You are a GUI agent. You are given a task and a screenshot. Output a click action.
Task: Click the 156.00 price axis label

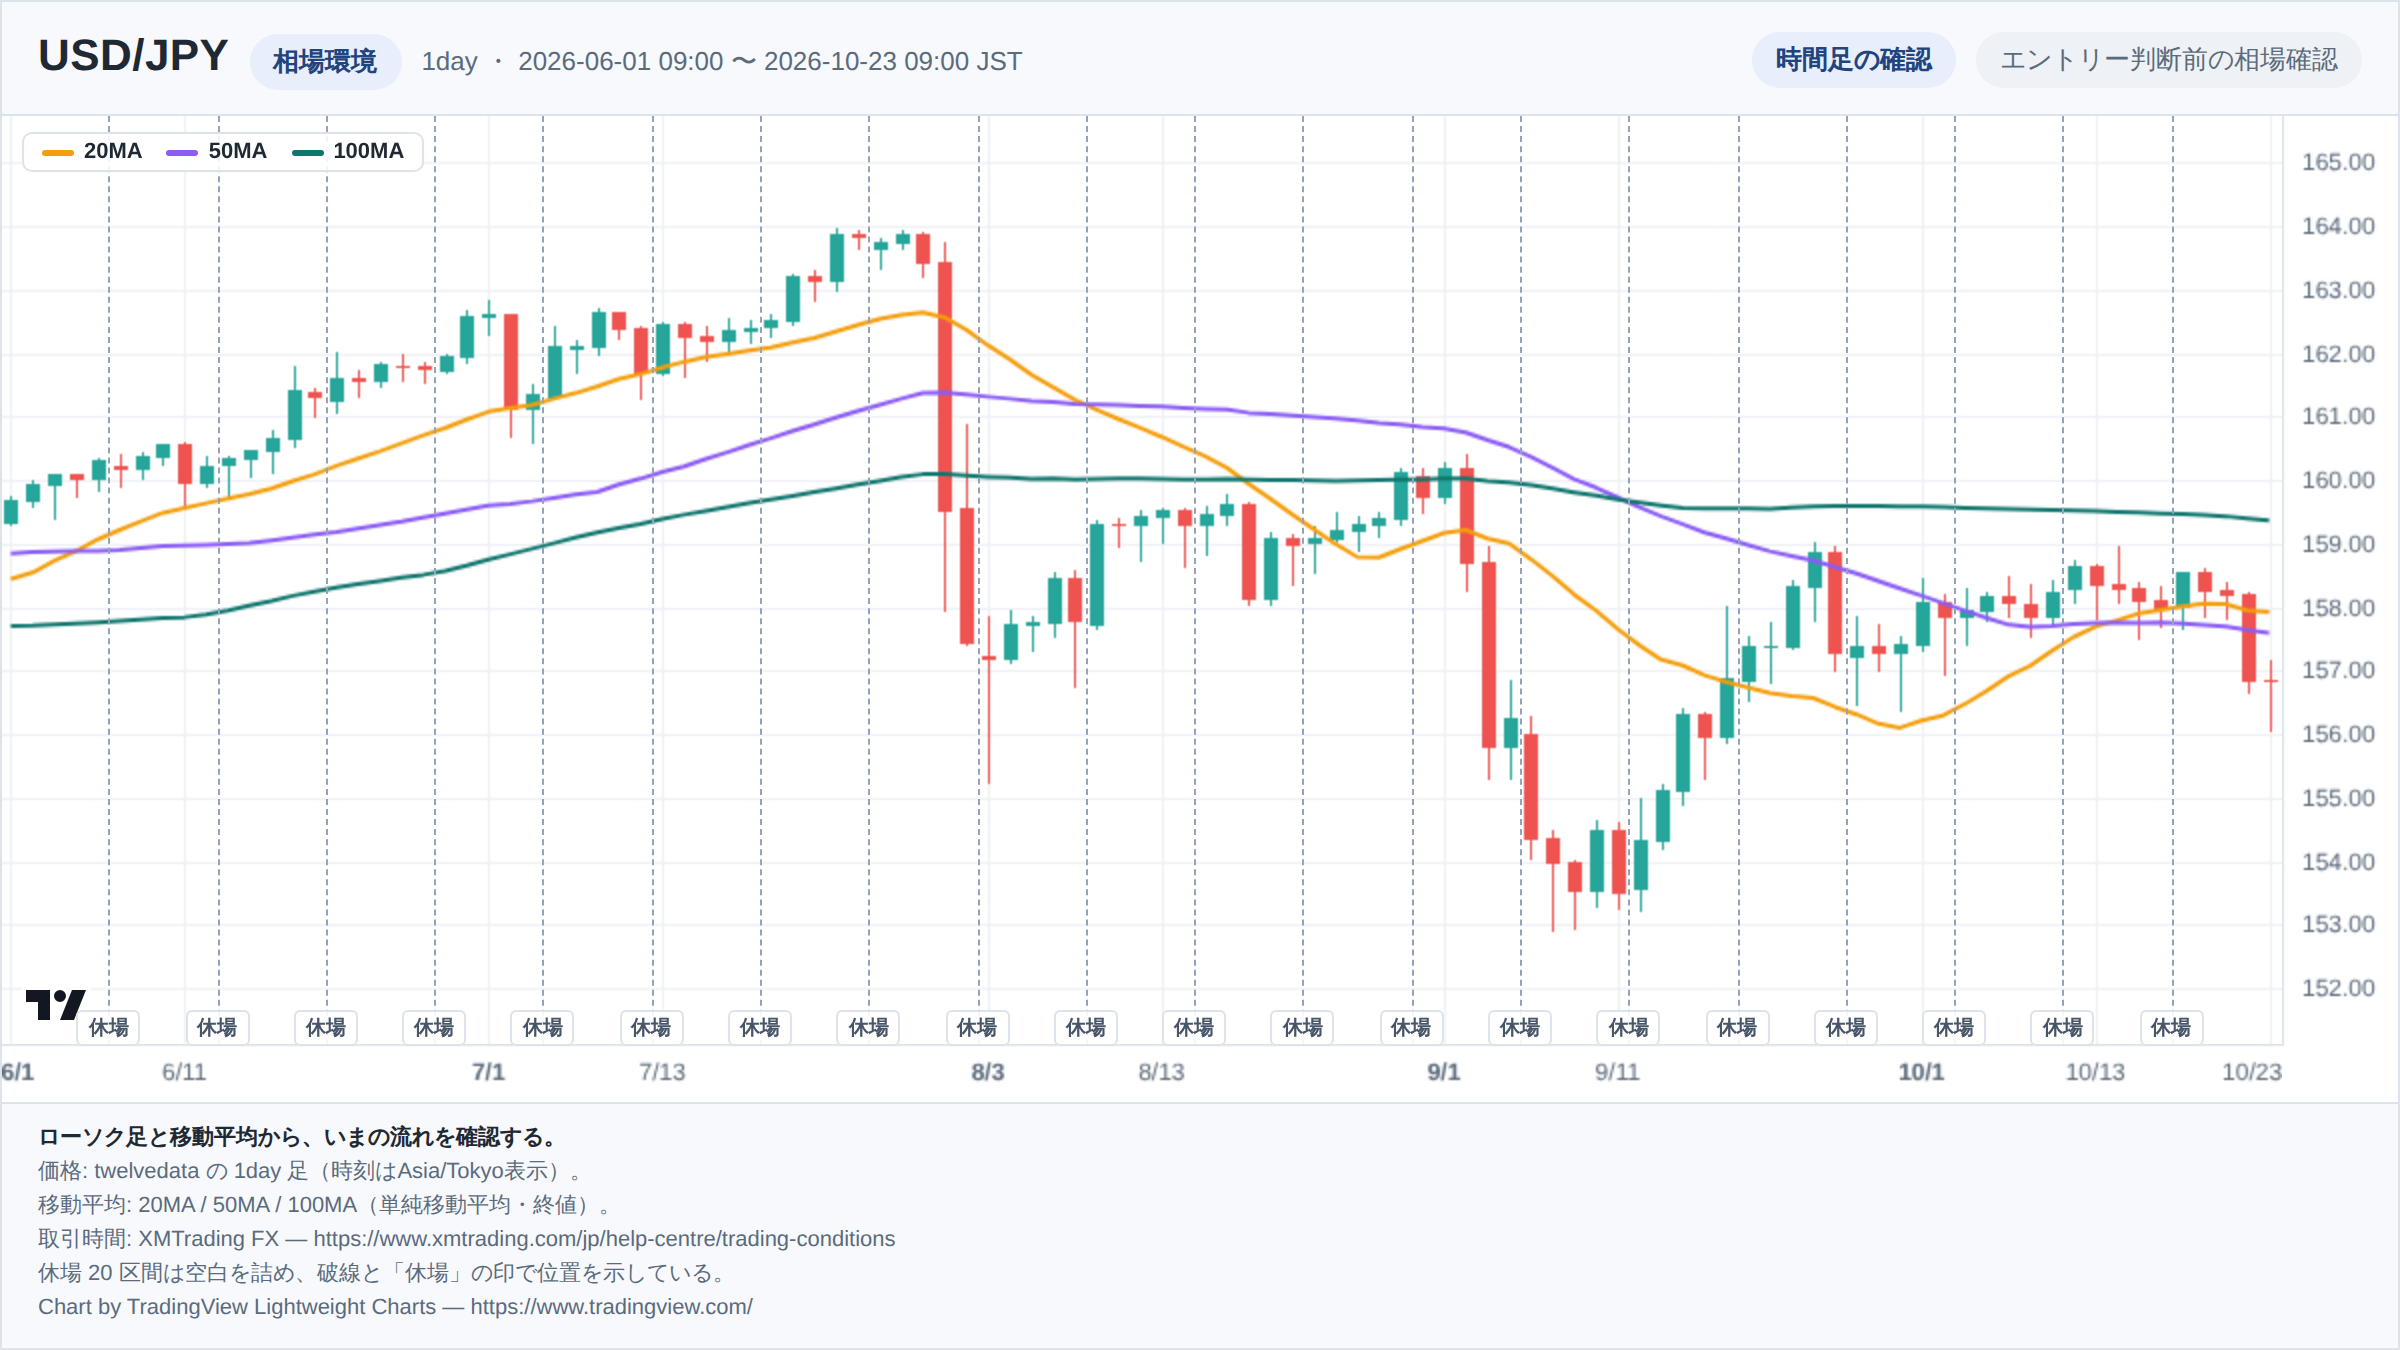2338,734
